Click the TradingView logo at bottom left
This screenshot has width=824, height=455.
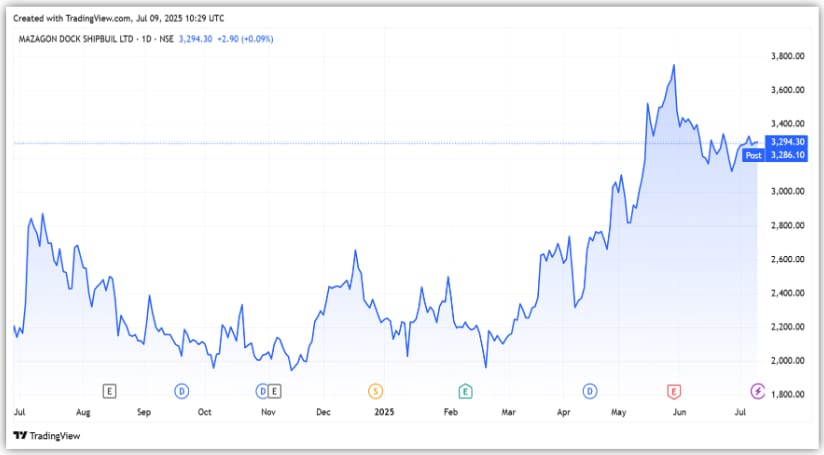pyautogui.click(x=46, y=436)
